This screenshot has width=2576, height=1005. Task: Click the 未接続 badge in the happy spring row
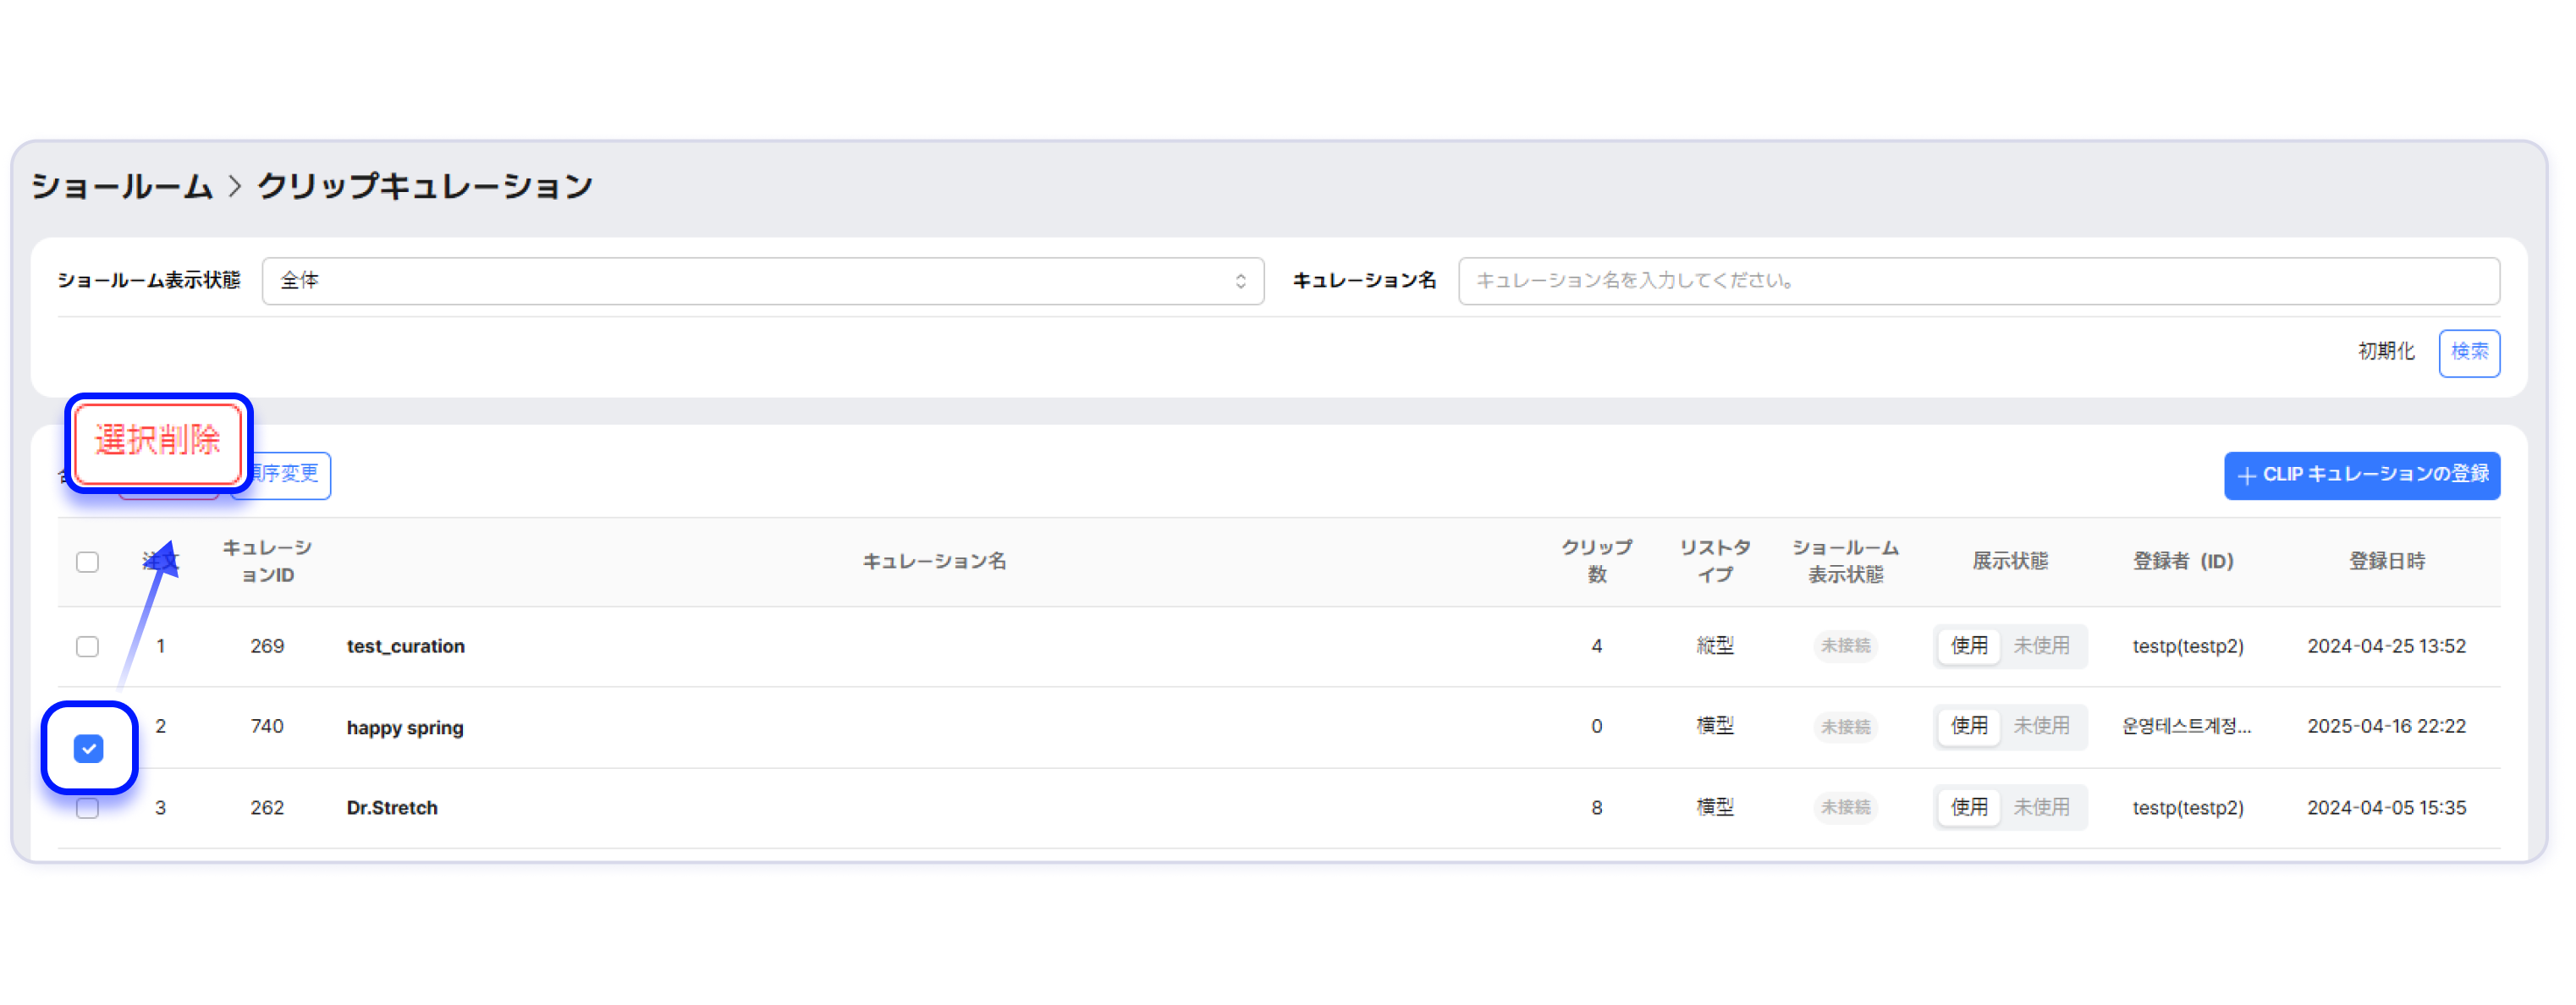pos(1844,727)
